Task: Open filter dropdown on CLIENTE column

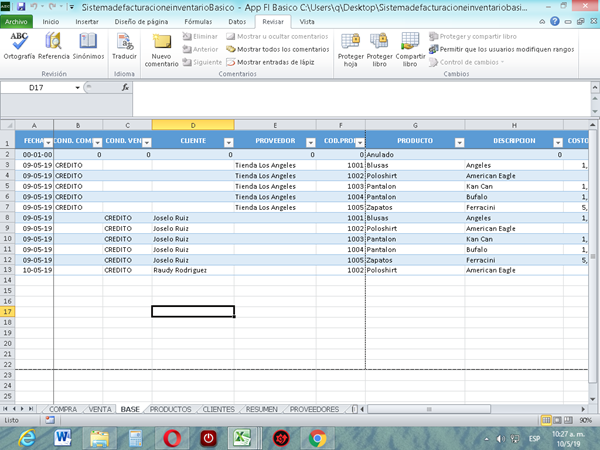Action: (x=227, y=142)
